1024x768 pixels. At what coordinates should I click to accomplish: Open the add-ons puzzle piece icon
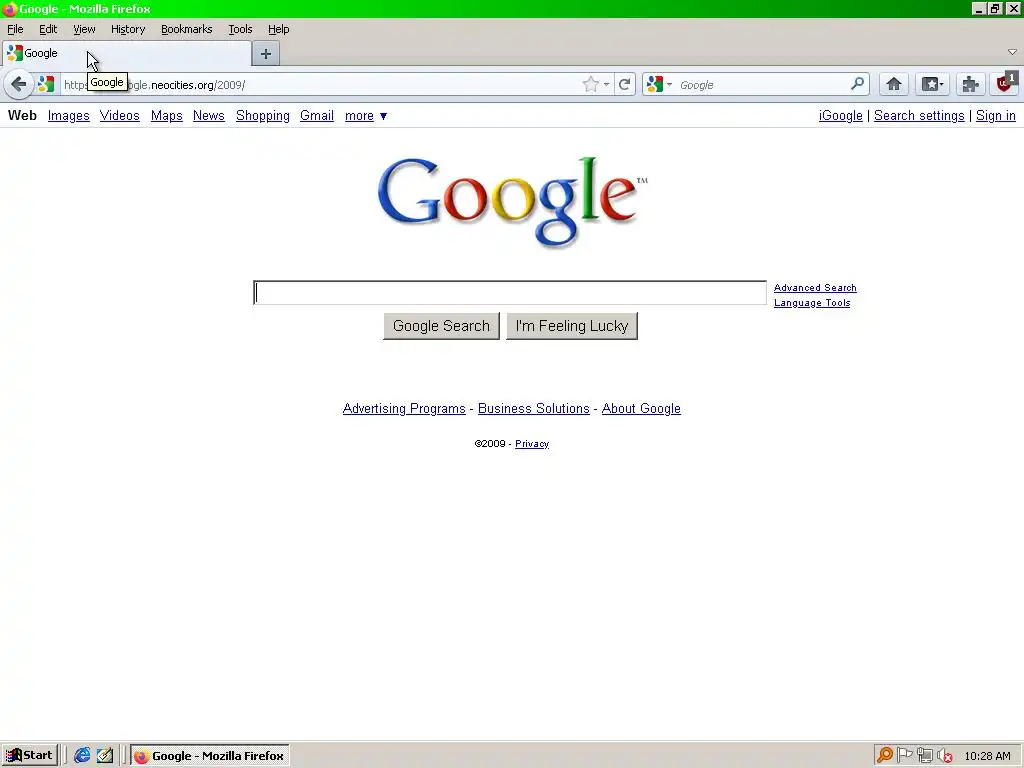coord(970,84)
